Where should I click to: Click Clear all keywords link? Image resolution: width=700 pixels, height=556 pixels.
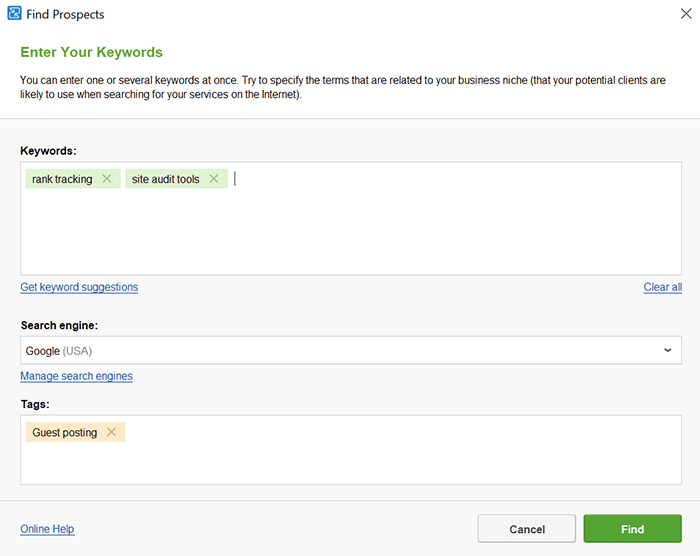pyautogui.click(x=662, y=287)
